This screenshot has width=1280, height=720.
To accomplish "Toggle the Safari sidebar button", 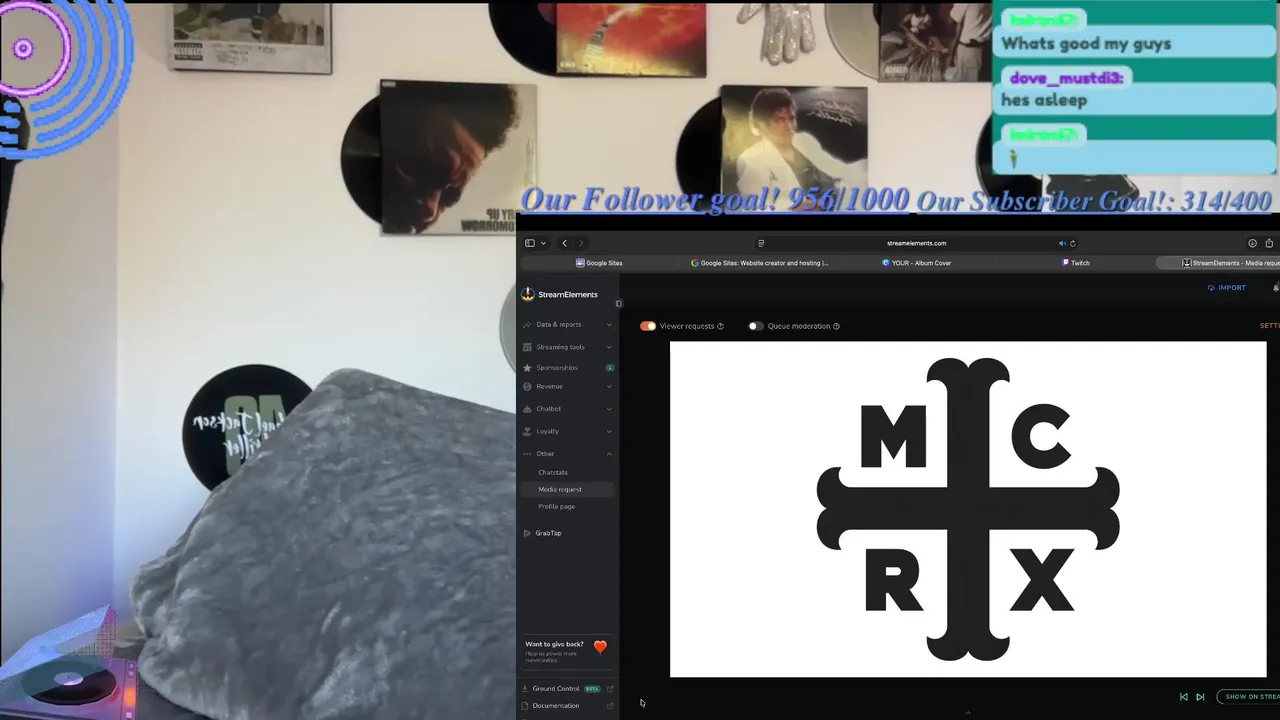I will pyautogui.click(x=529, y=243).
